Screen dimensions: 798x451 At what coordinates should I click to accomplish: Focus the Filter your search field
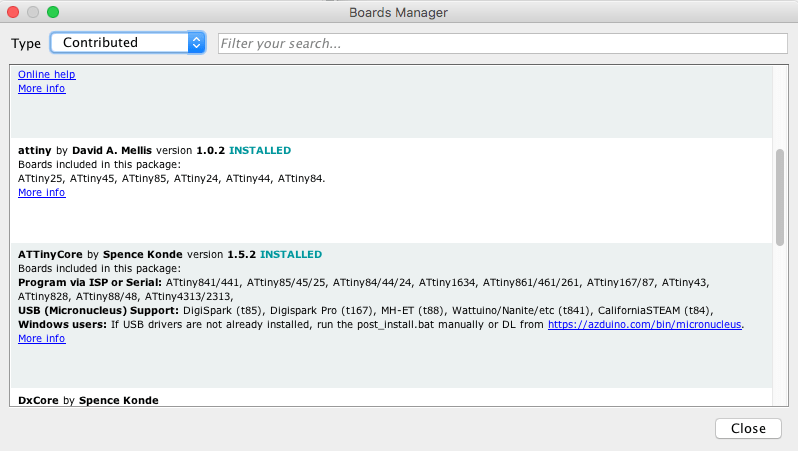pyautogui.click(x=502, y=43)
